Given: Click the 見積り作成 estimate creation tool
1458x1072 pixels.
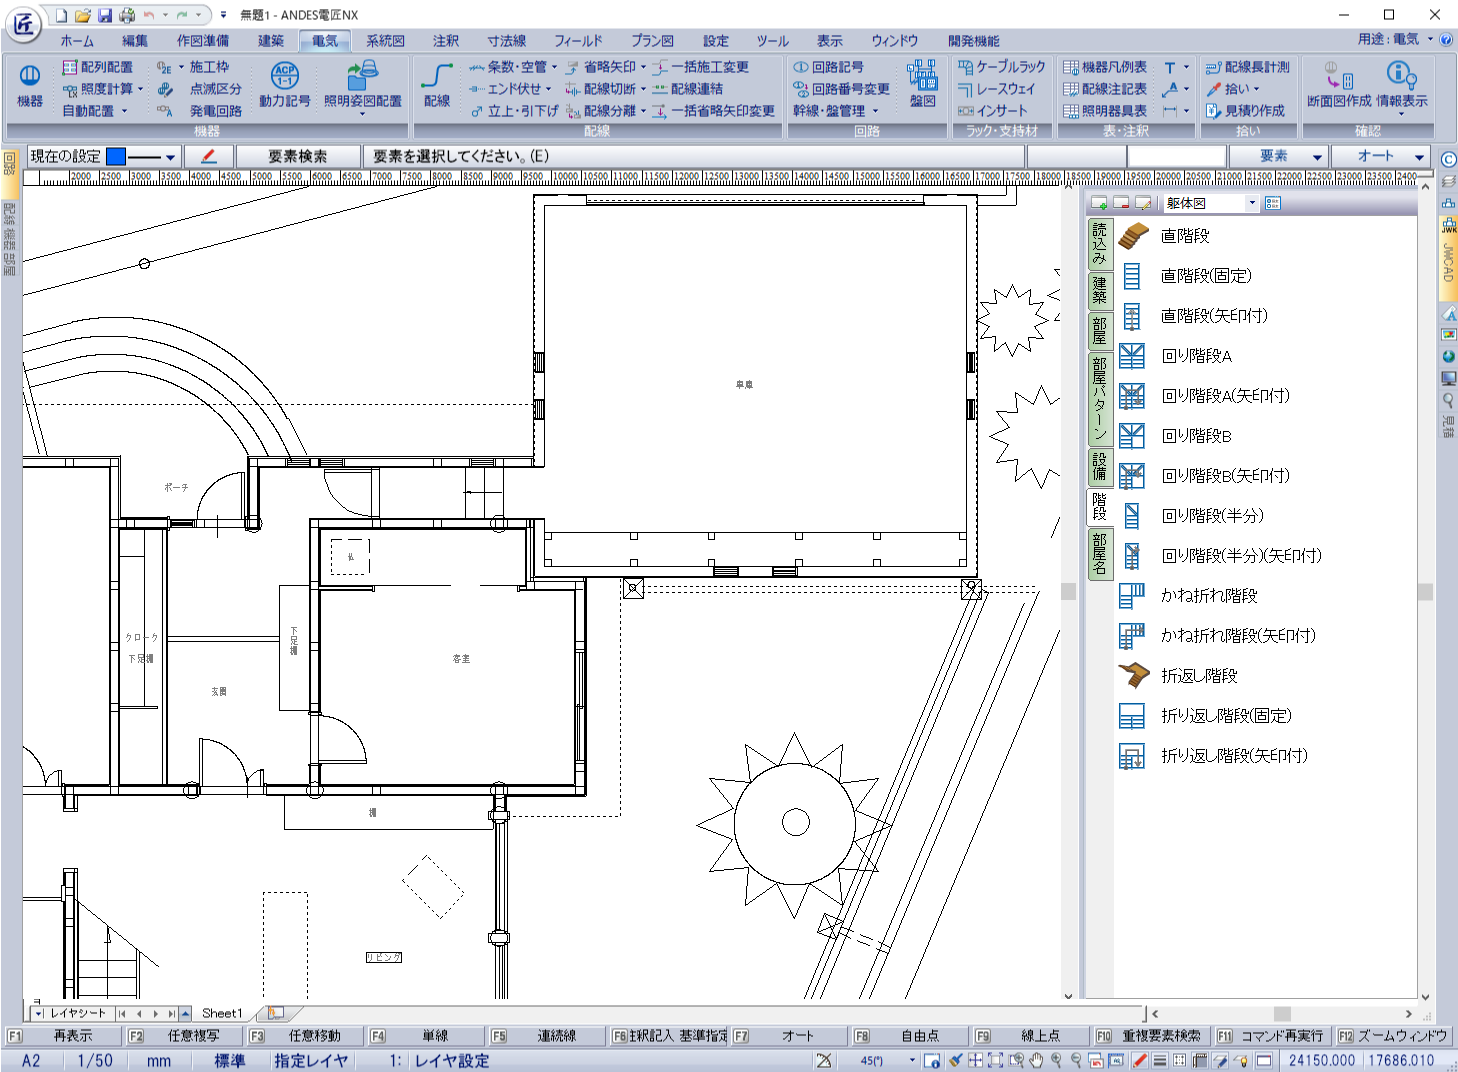Looking at the screenshot, I should click(x=1245, y=111).
